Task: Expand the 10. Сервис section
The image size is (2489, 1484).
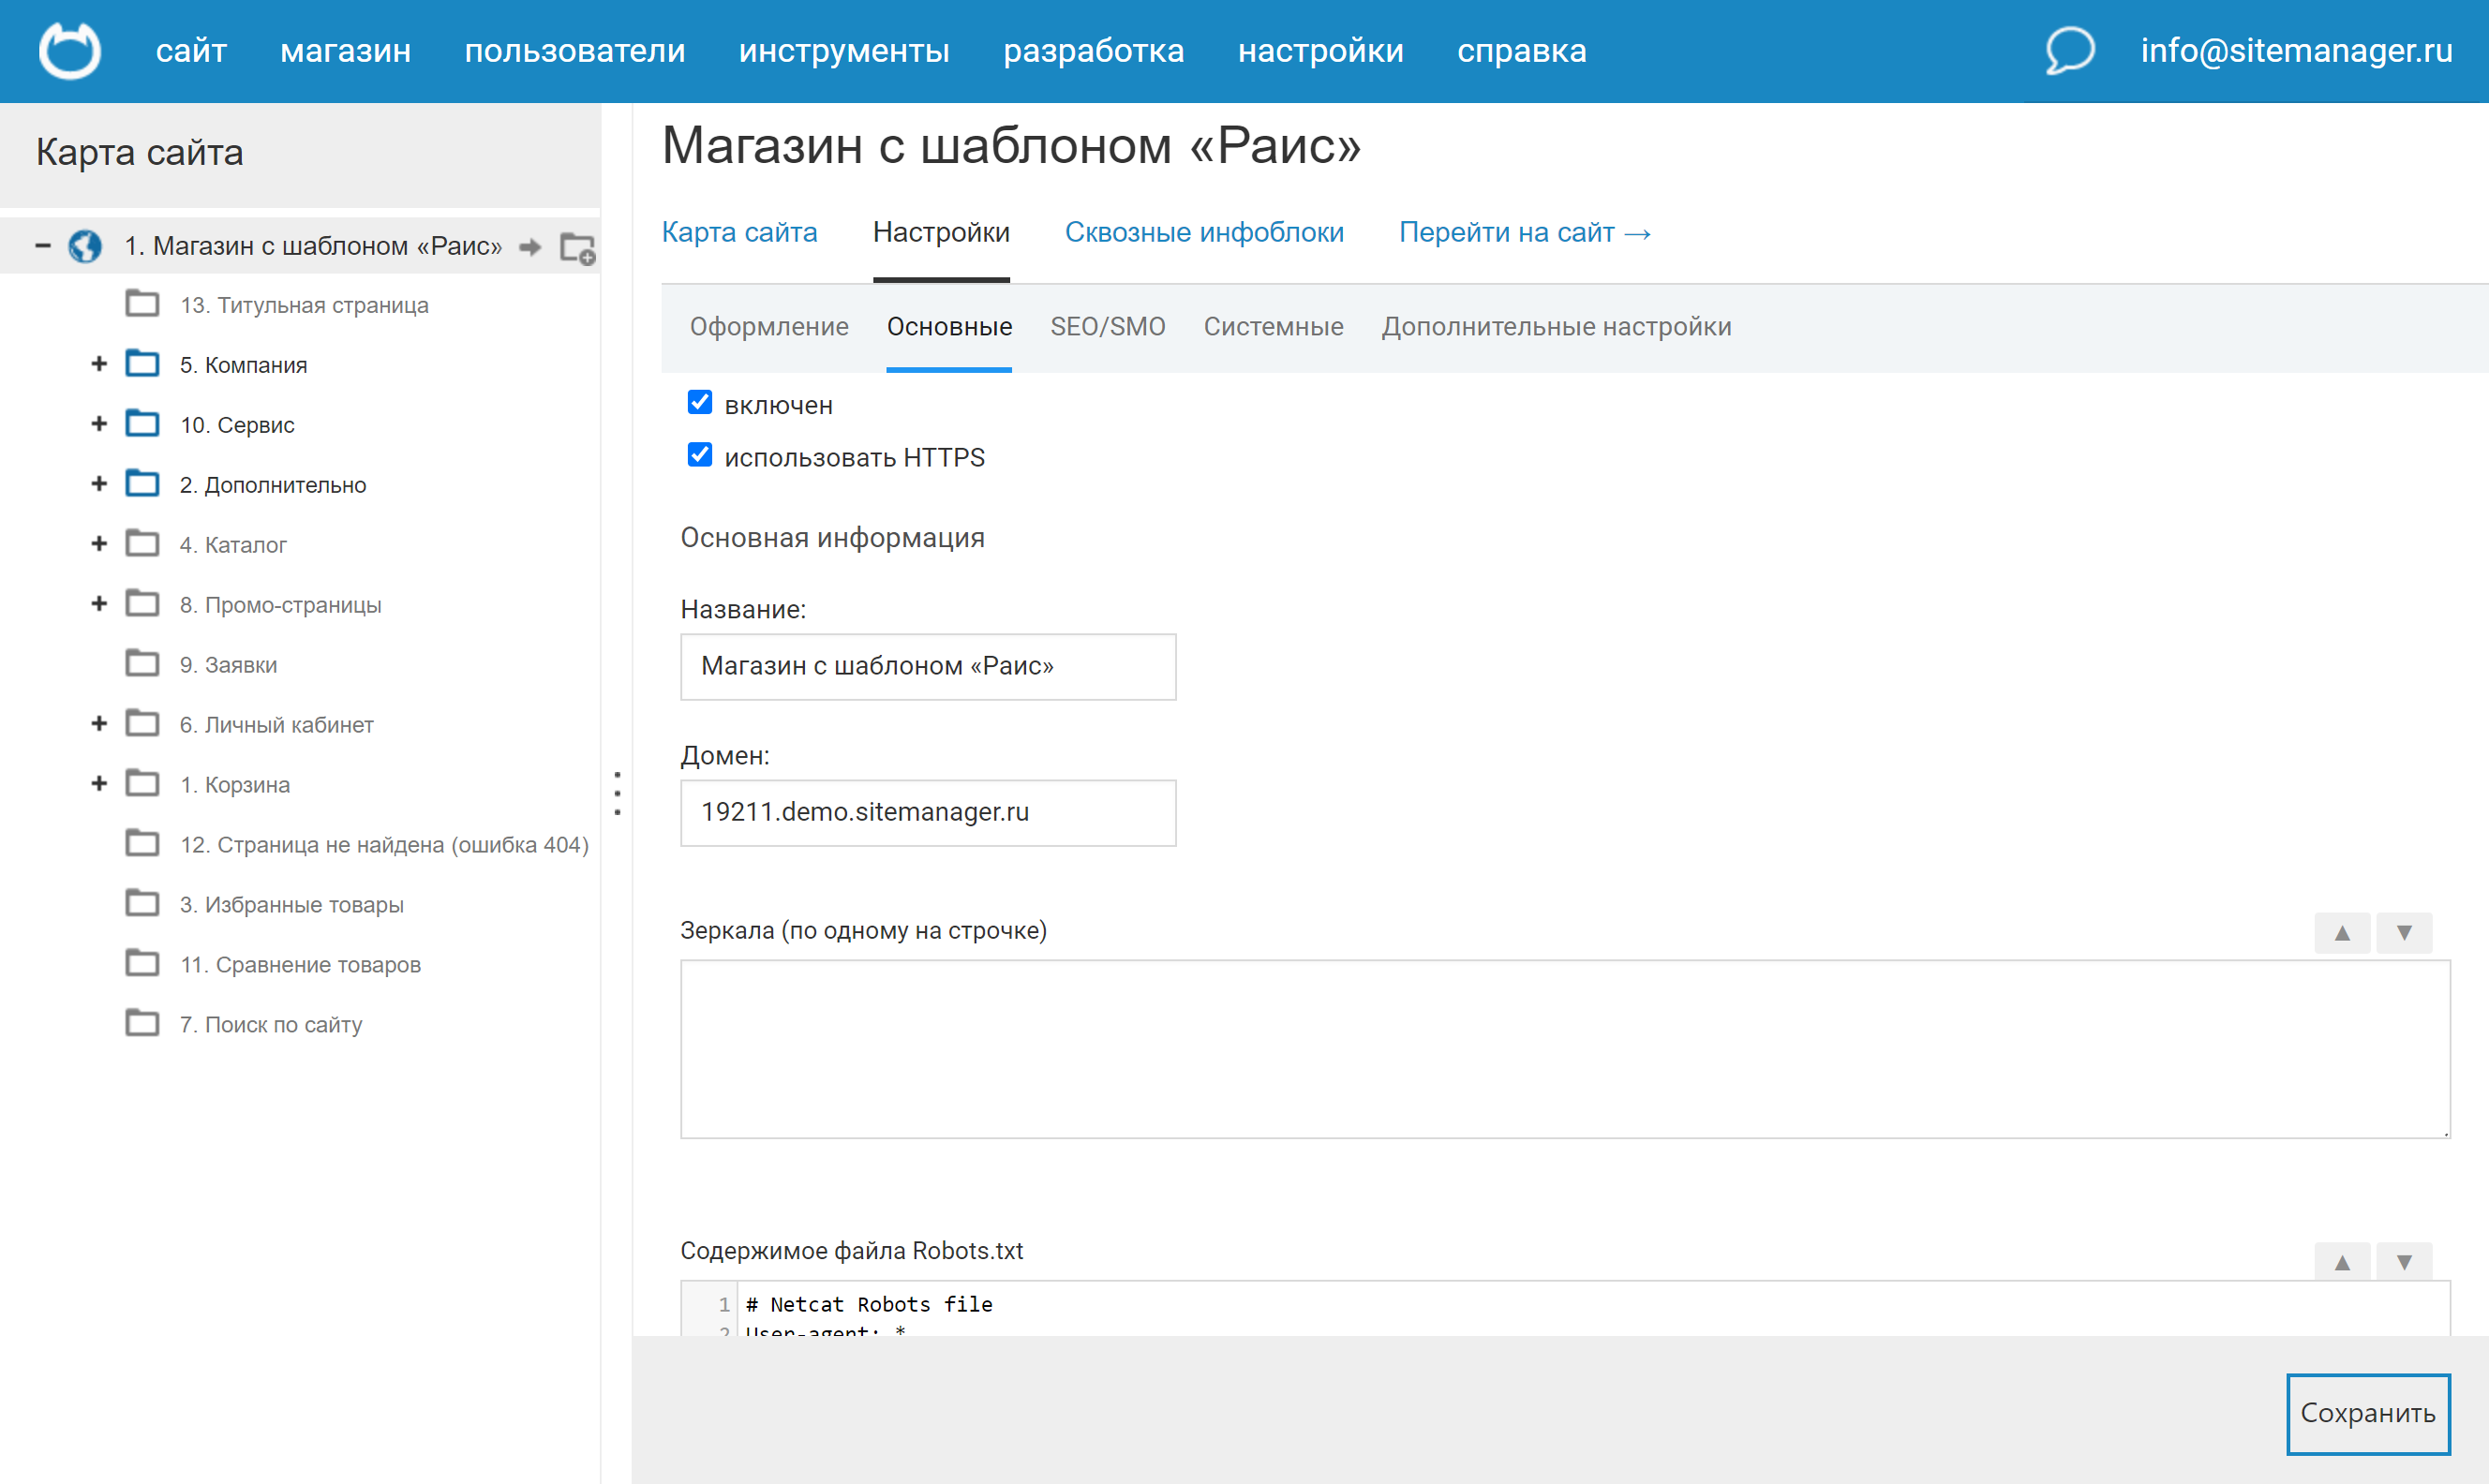Action: click(x=99, y=424)
